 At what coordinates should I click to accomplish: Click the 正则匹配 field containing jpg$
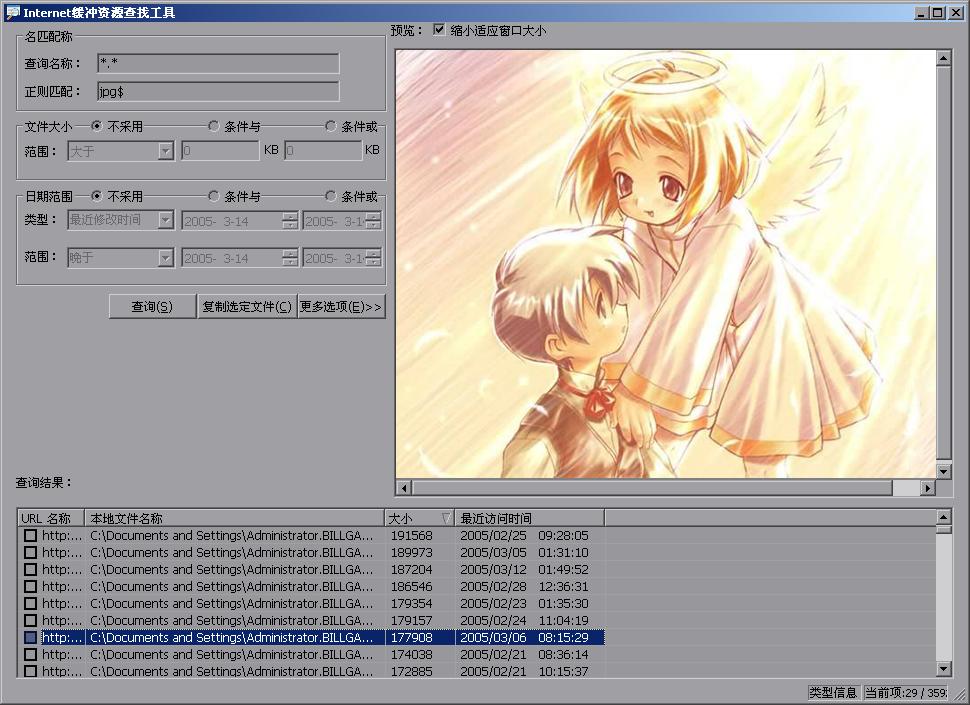pyautogui.click(x=218, y=92)
